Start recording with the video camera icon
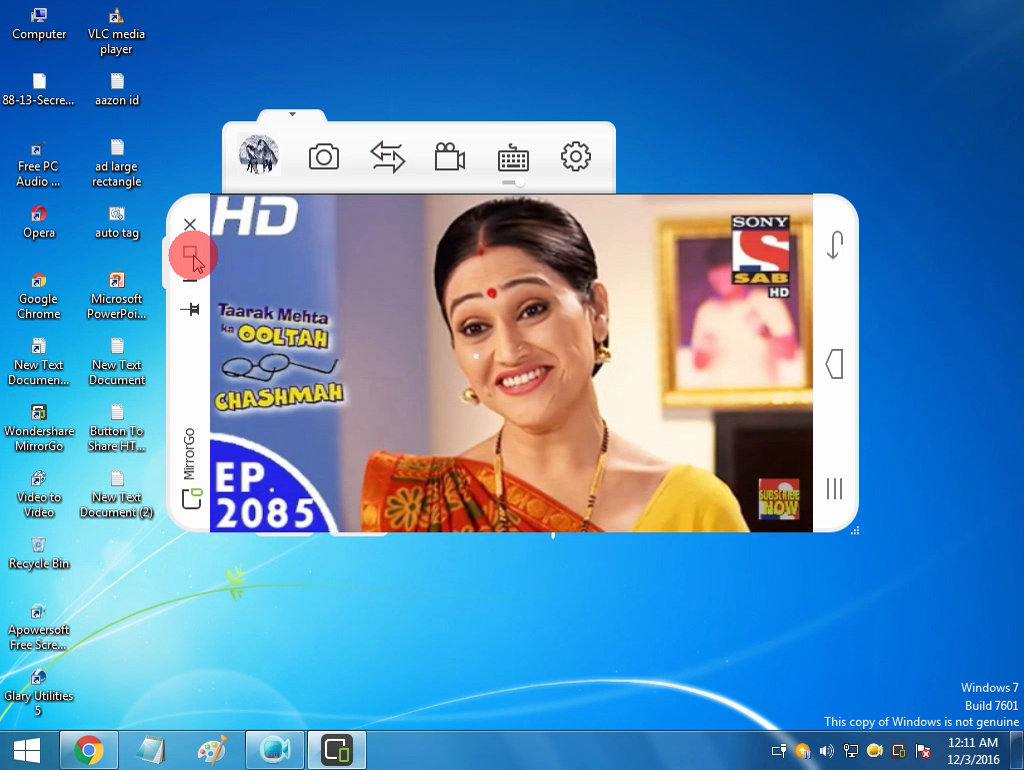The image size is (1024, 770). (x=450, y=157)
